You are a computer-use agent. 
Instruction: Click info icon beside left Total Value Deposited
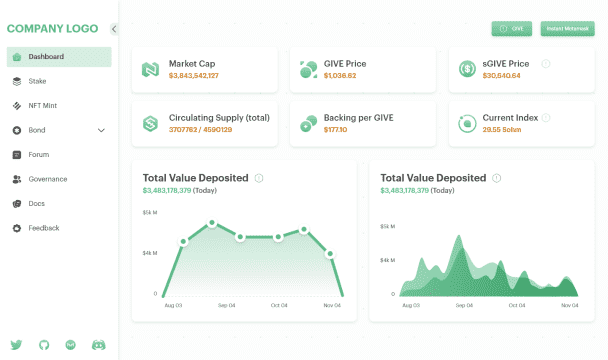click(259, 178)
